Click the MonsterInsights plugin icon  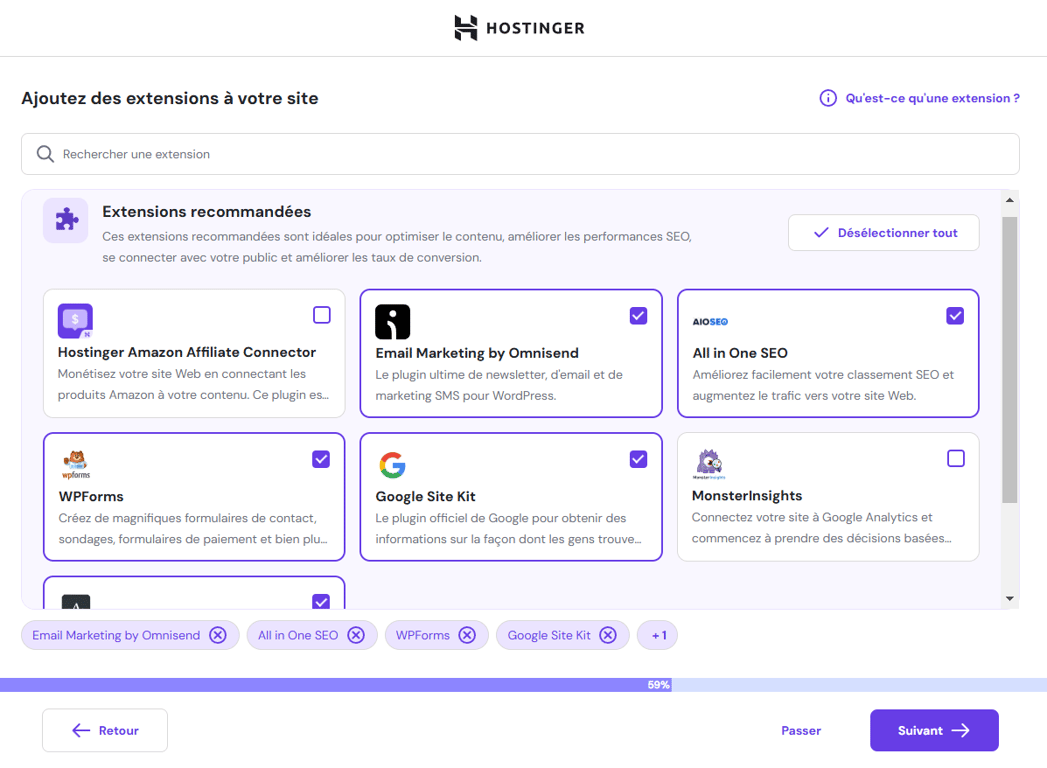(710, 463)
